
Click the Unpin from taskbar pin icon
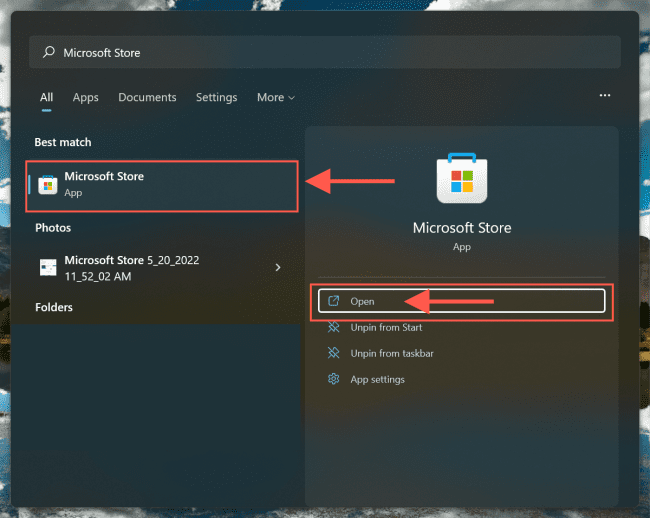coord(333,353)
